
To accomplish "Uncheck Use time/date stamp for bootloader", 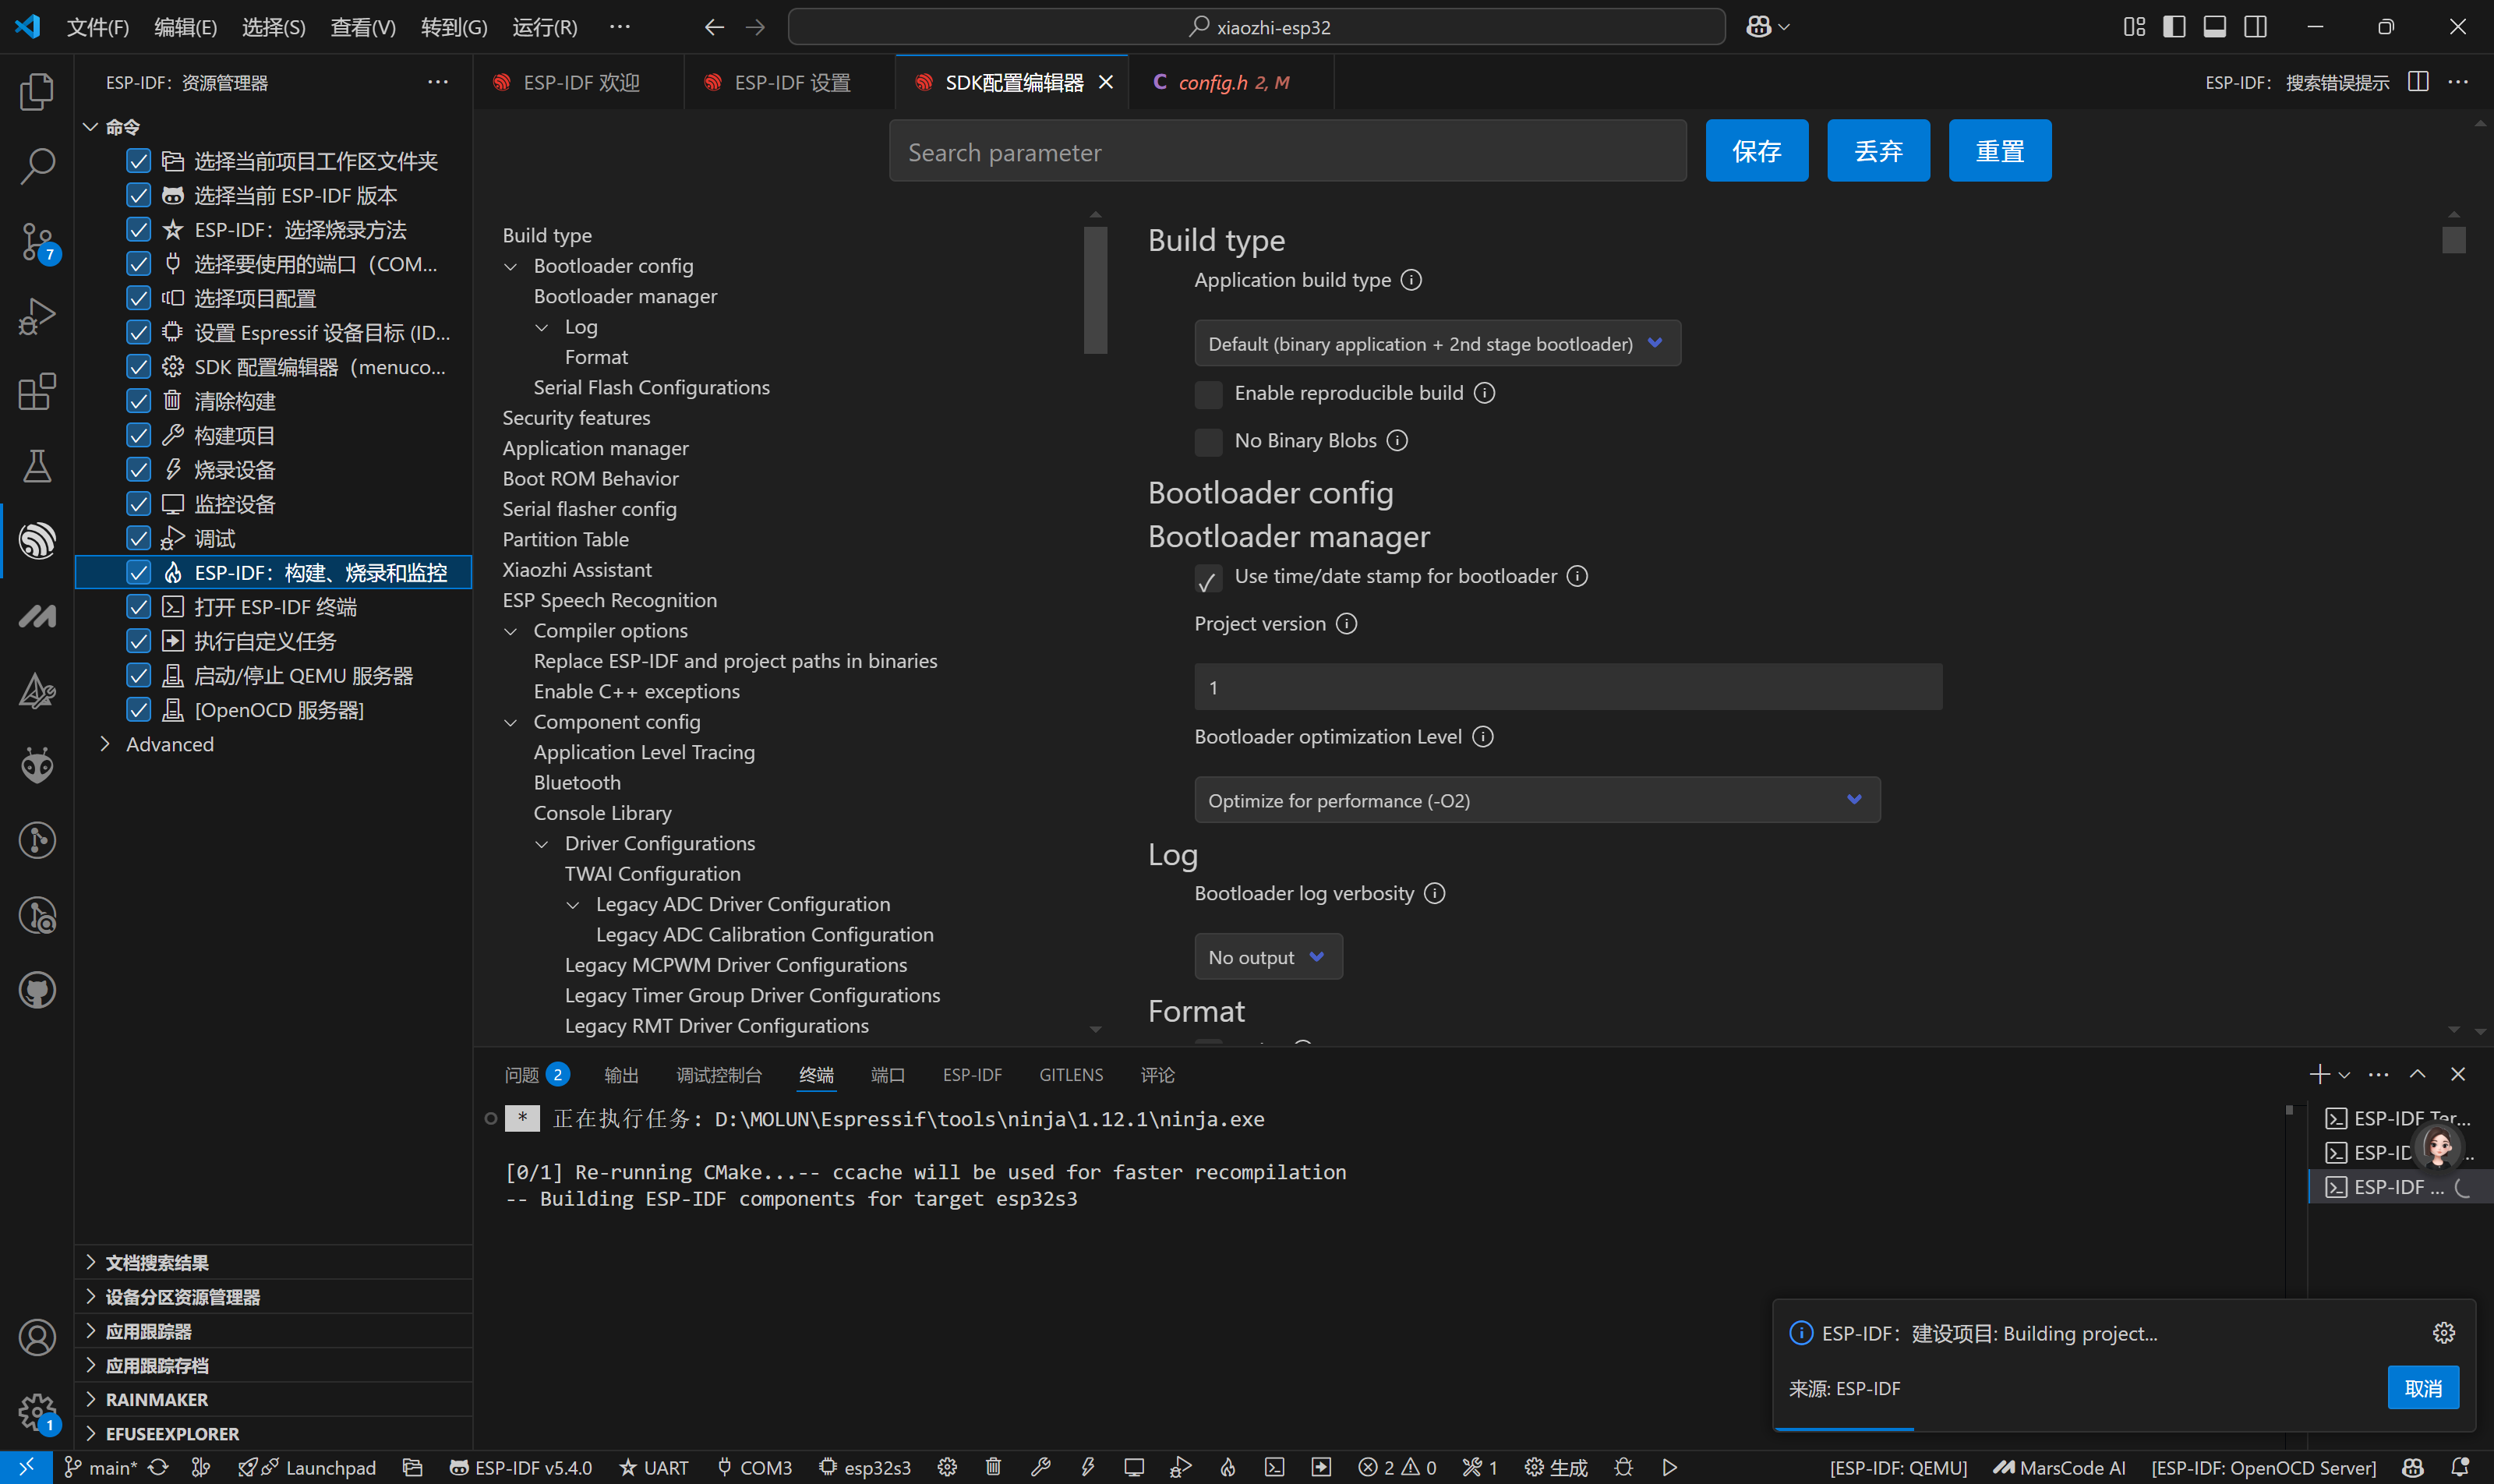I will coord(1208,578).
